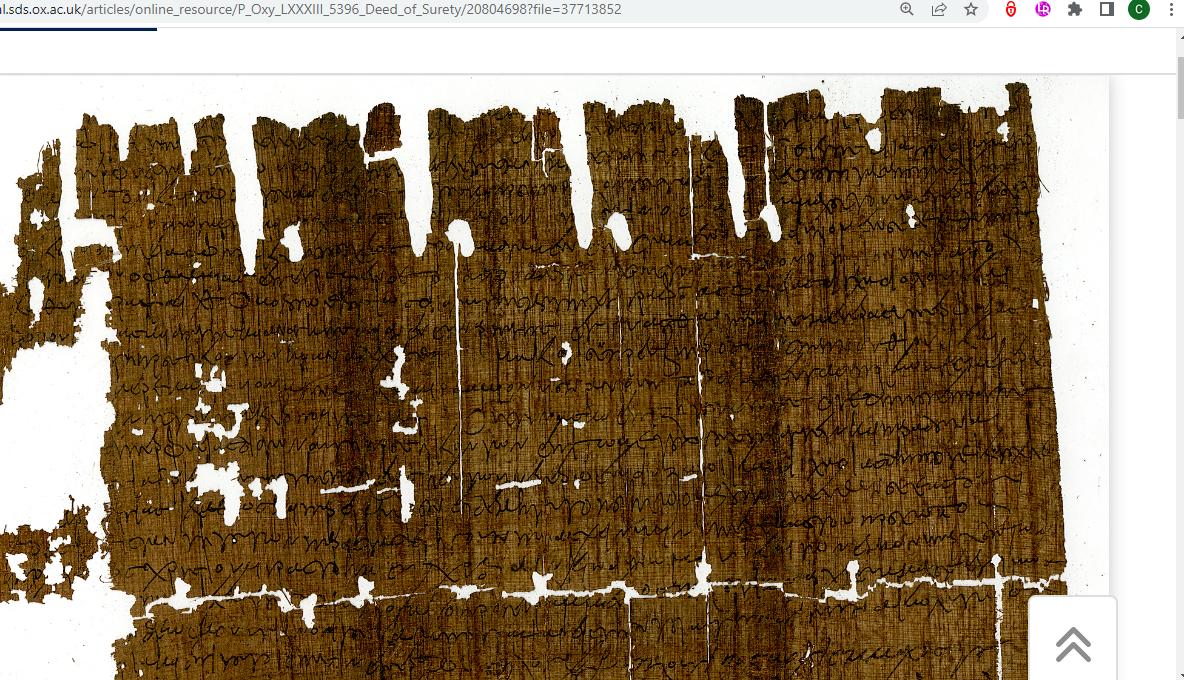The width and height of the screenshot is (1184, 680).
Task: Toggle the browser side panel
Action: click(1107, 9)
